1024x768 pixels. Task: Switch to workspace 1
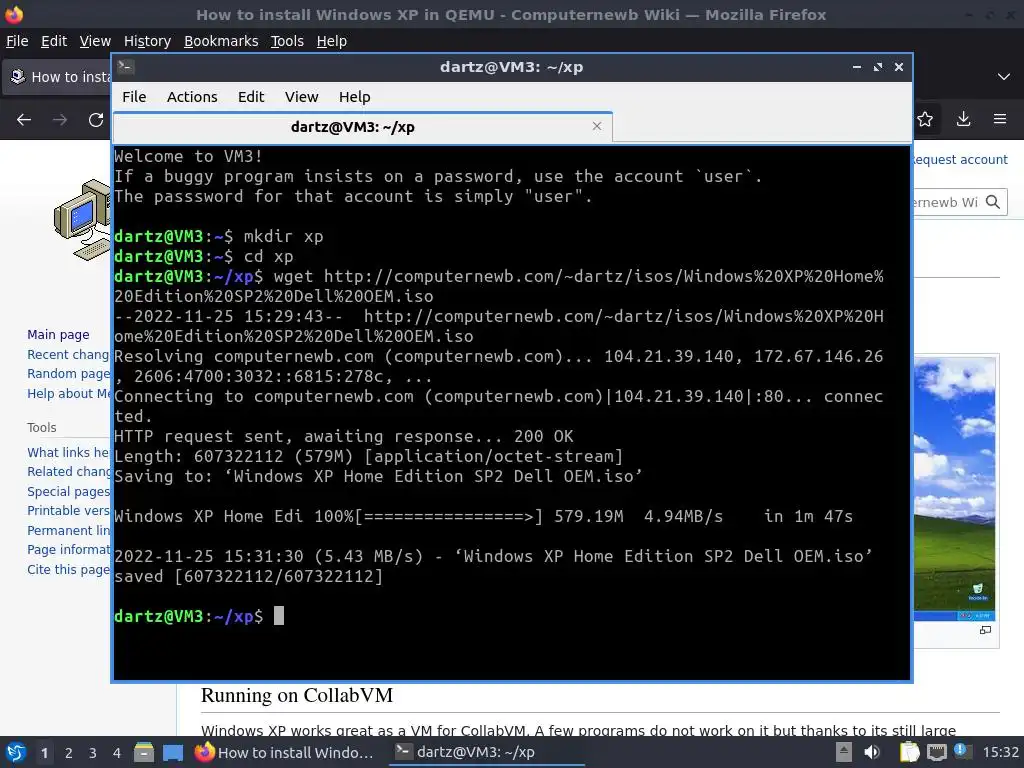coord(44,753)
